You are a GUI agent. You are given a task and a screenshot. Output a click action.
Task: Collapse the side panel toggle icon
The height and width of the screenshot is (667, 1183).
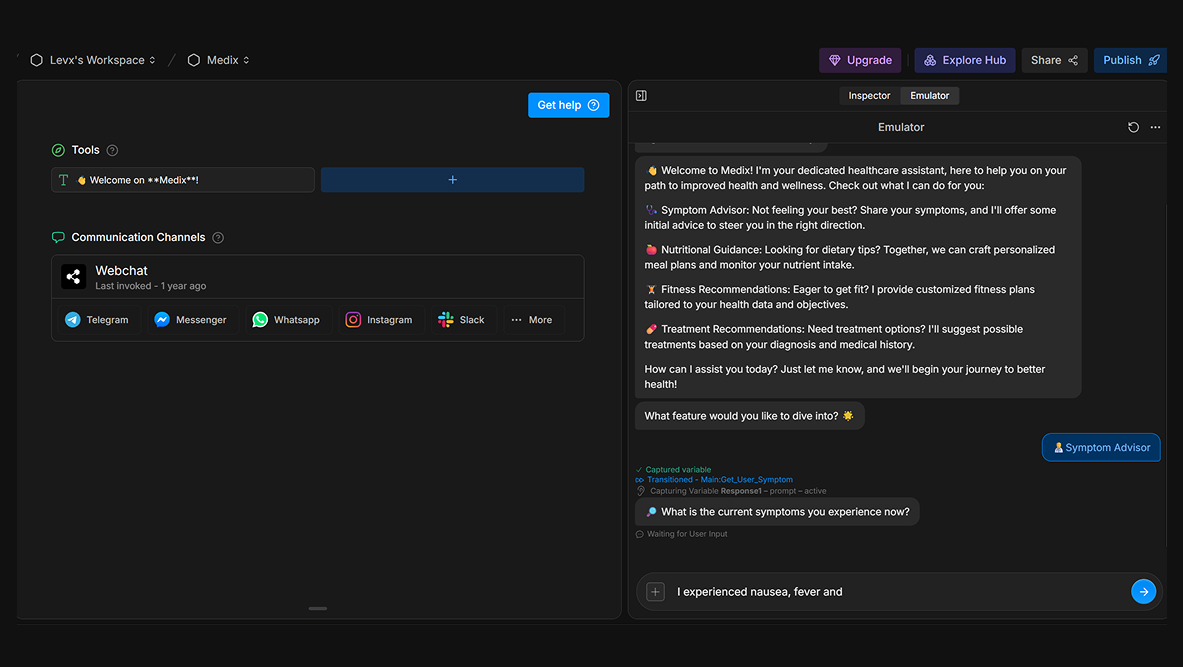[x=641, y=96]
